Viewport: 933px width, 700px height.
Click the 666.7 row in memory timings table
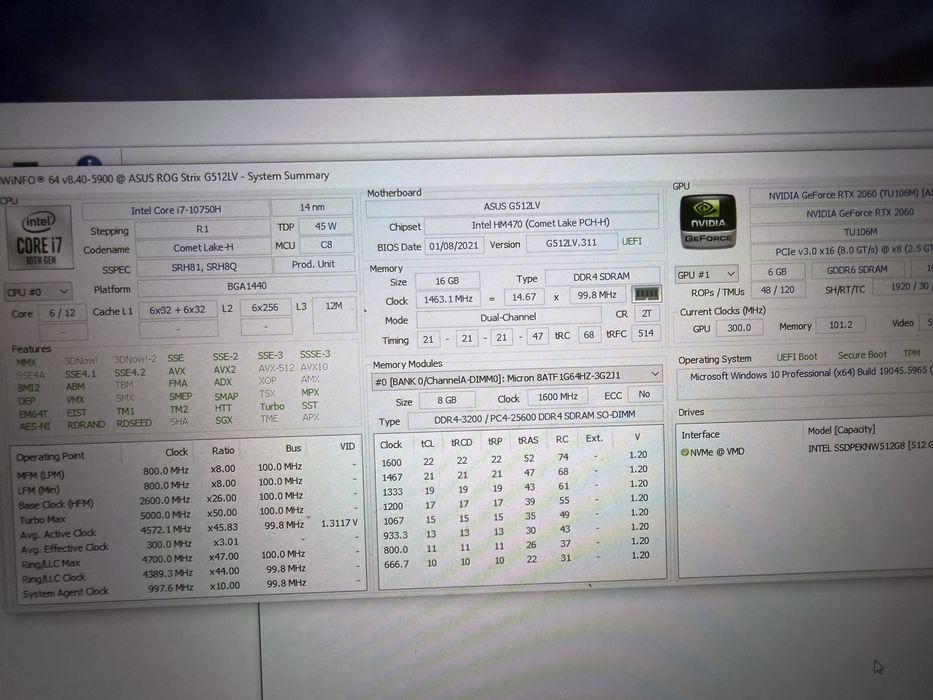[x=515, y=560]
